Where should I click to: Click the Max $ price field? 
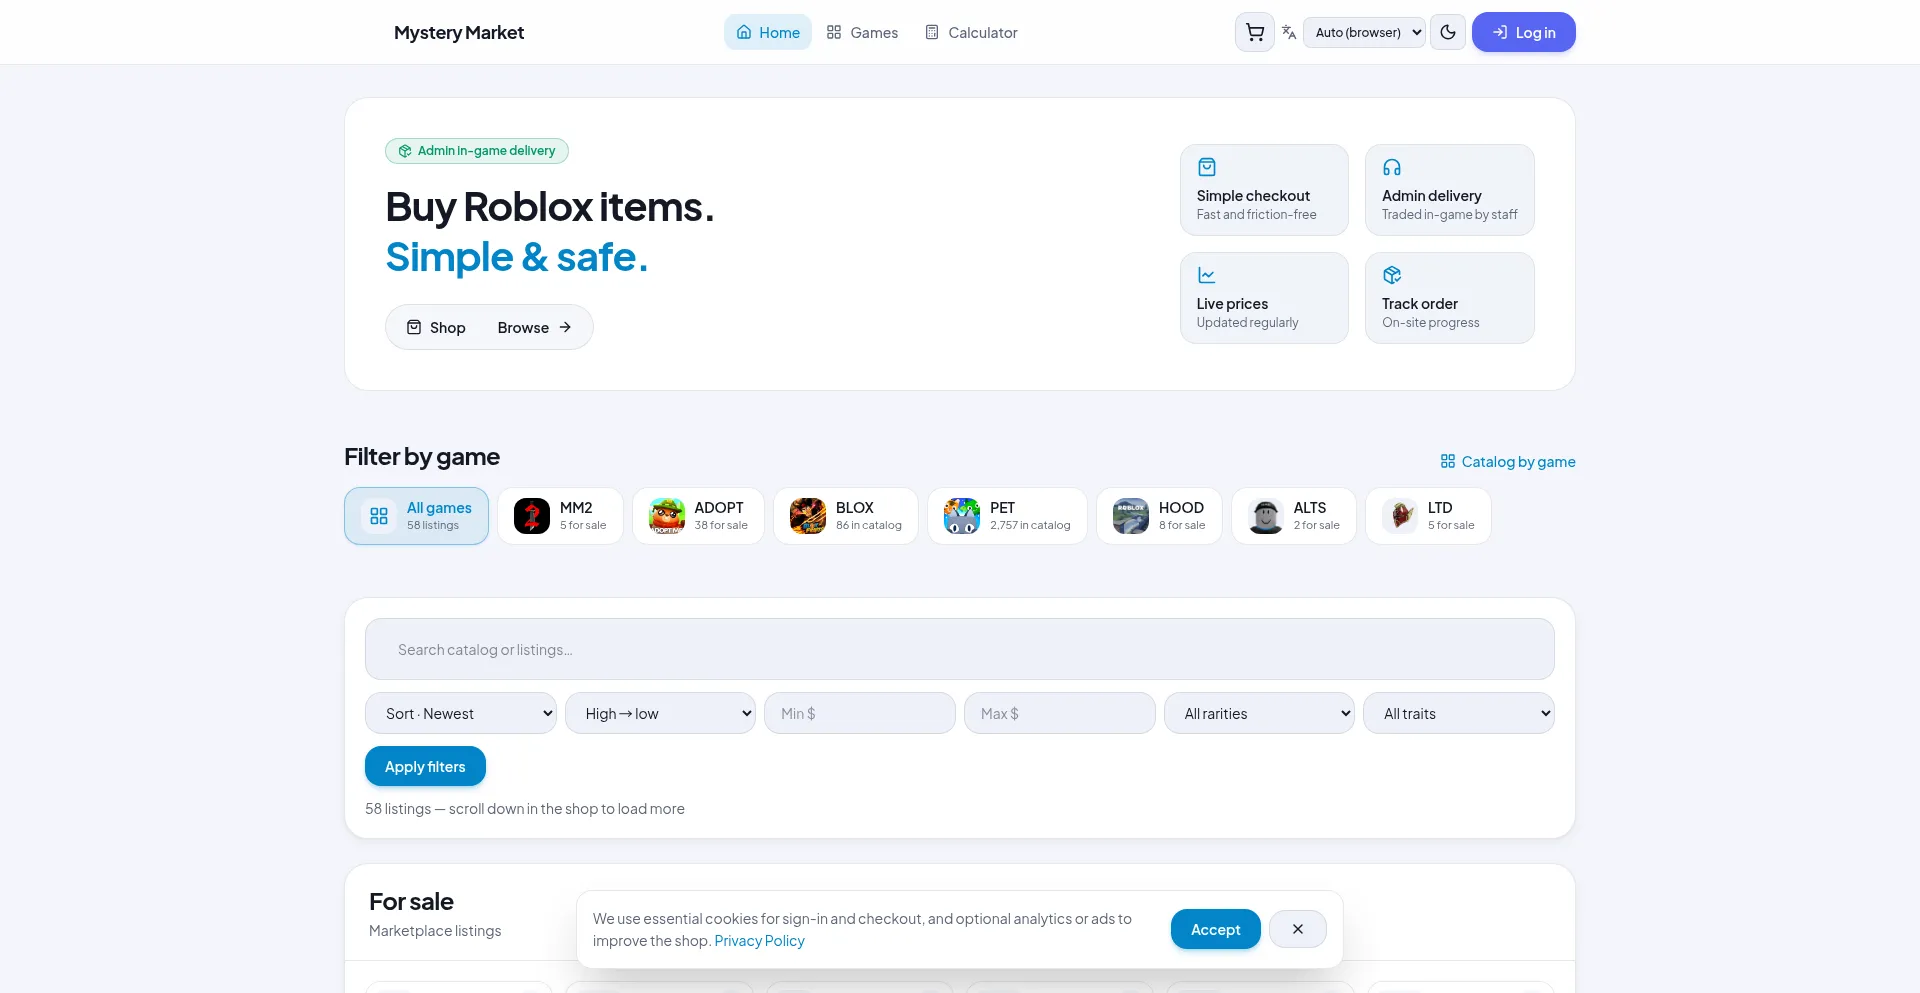1060,713
